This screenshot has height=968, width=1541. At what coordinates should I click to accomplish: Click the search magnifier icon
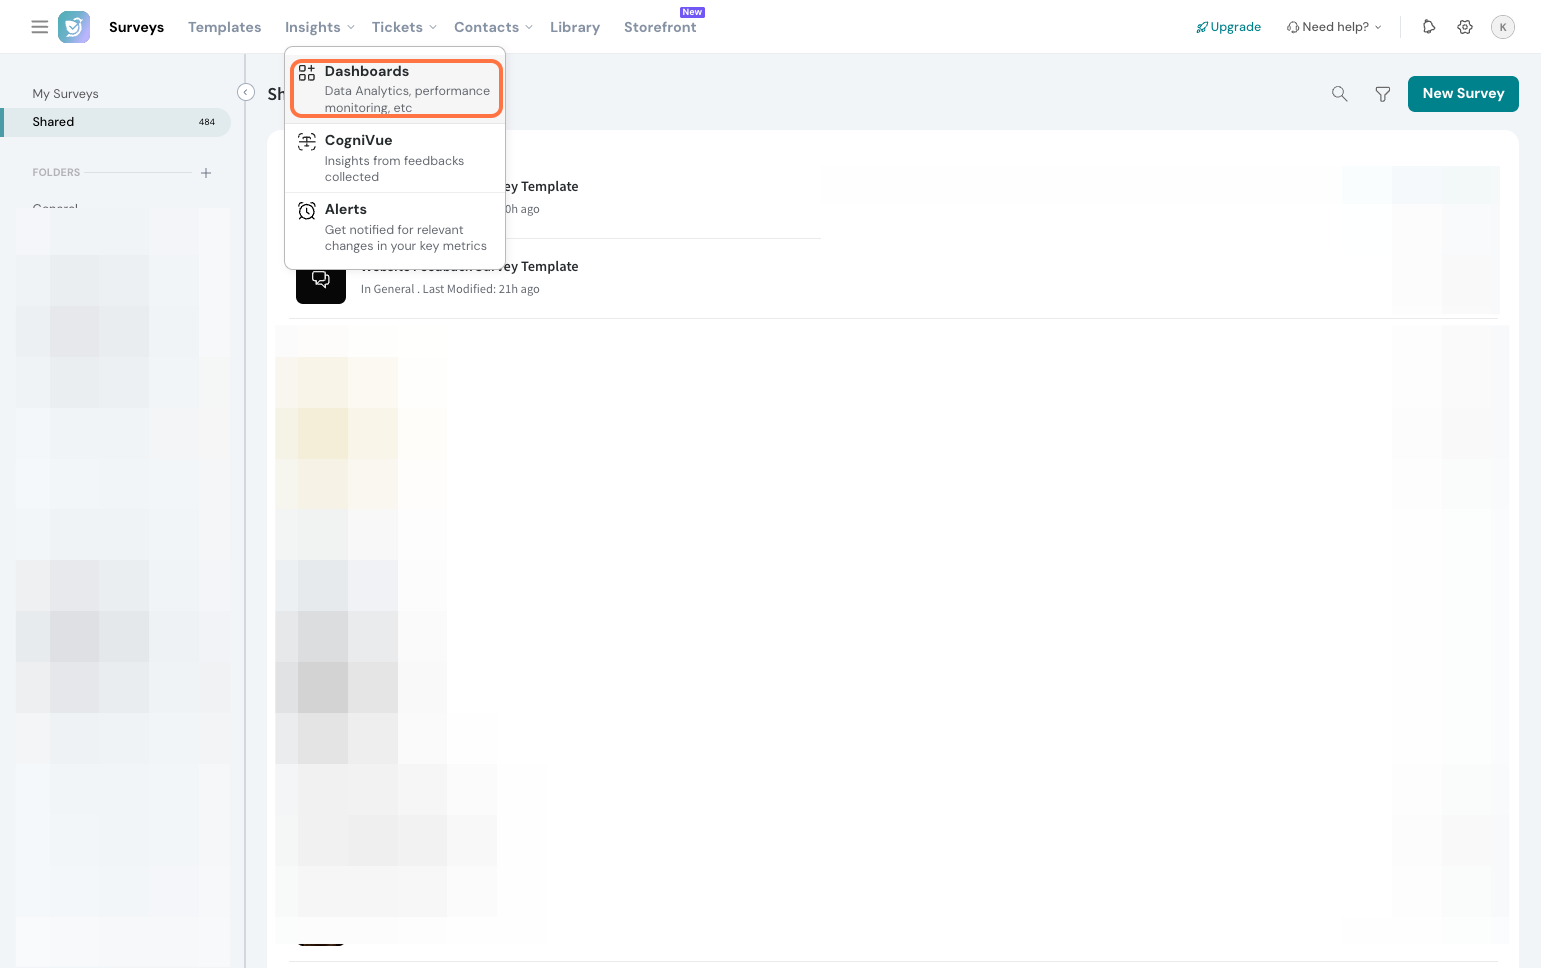(x=1340, y=94)
